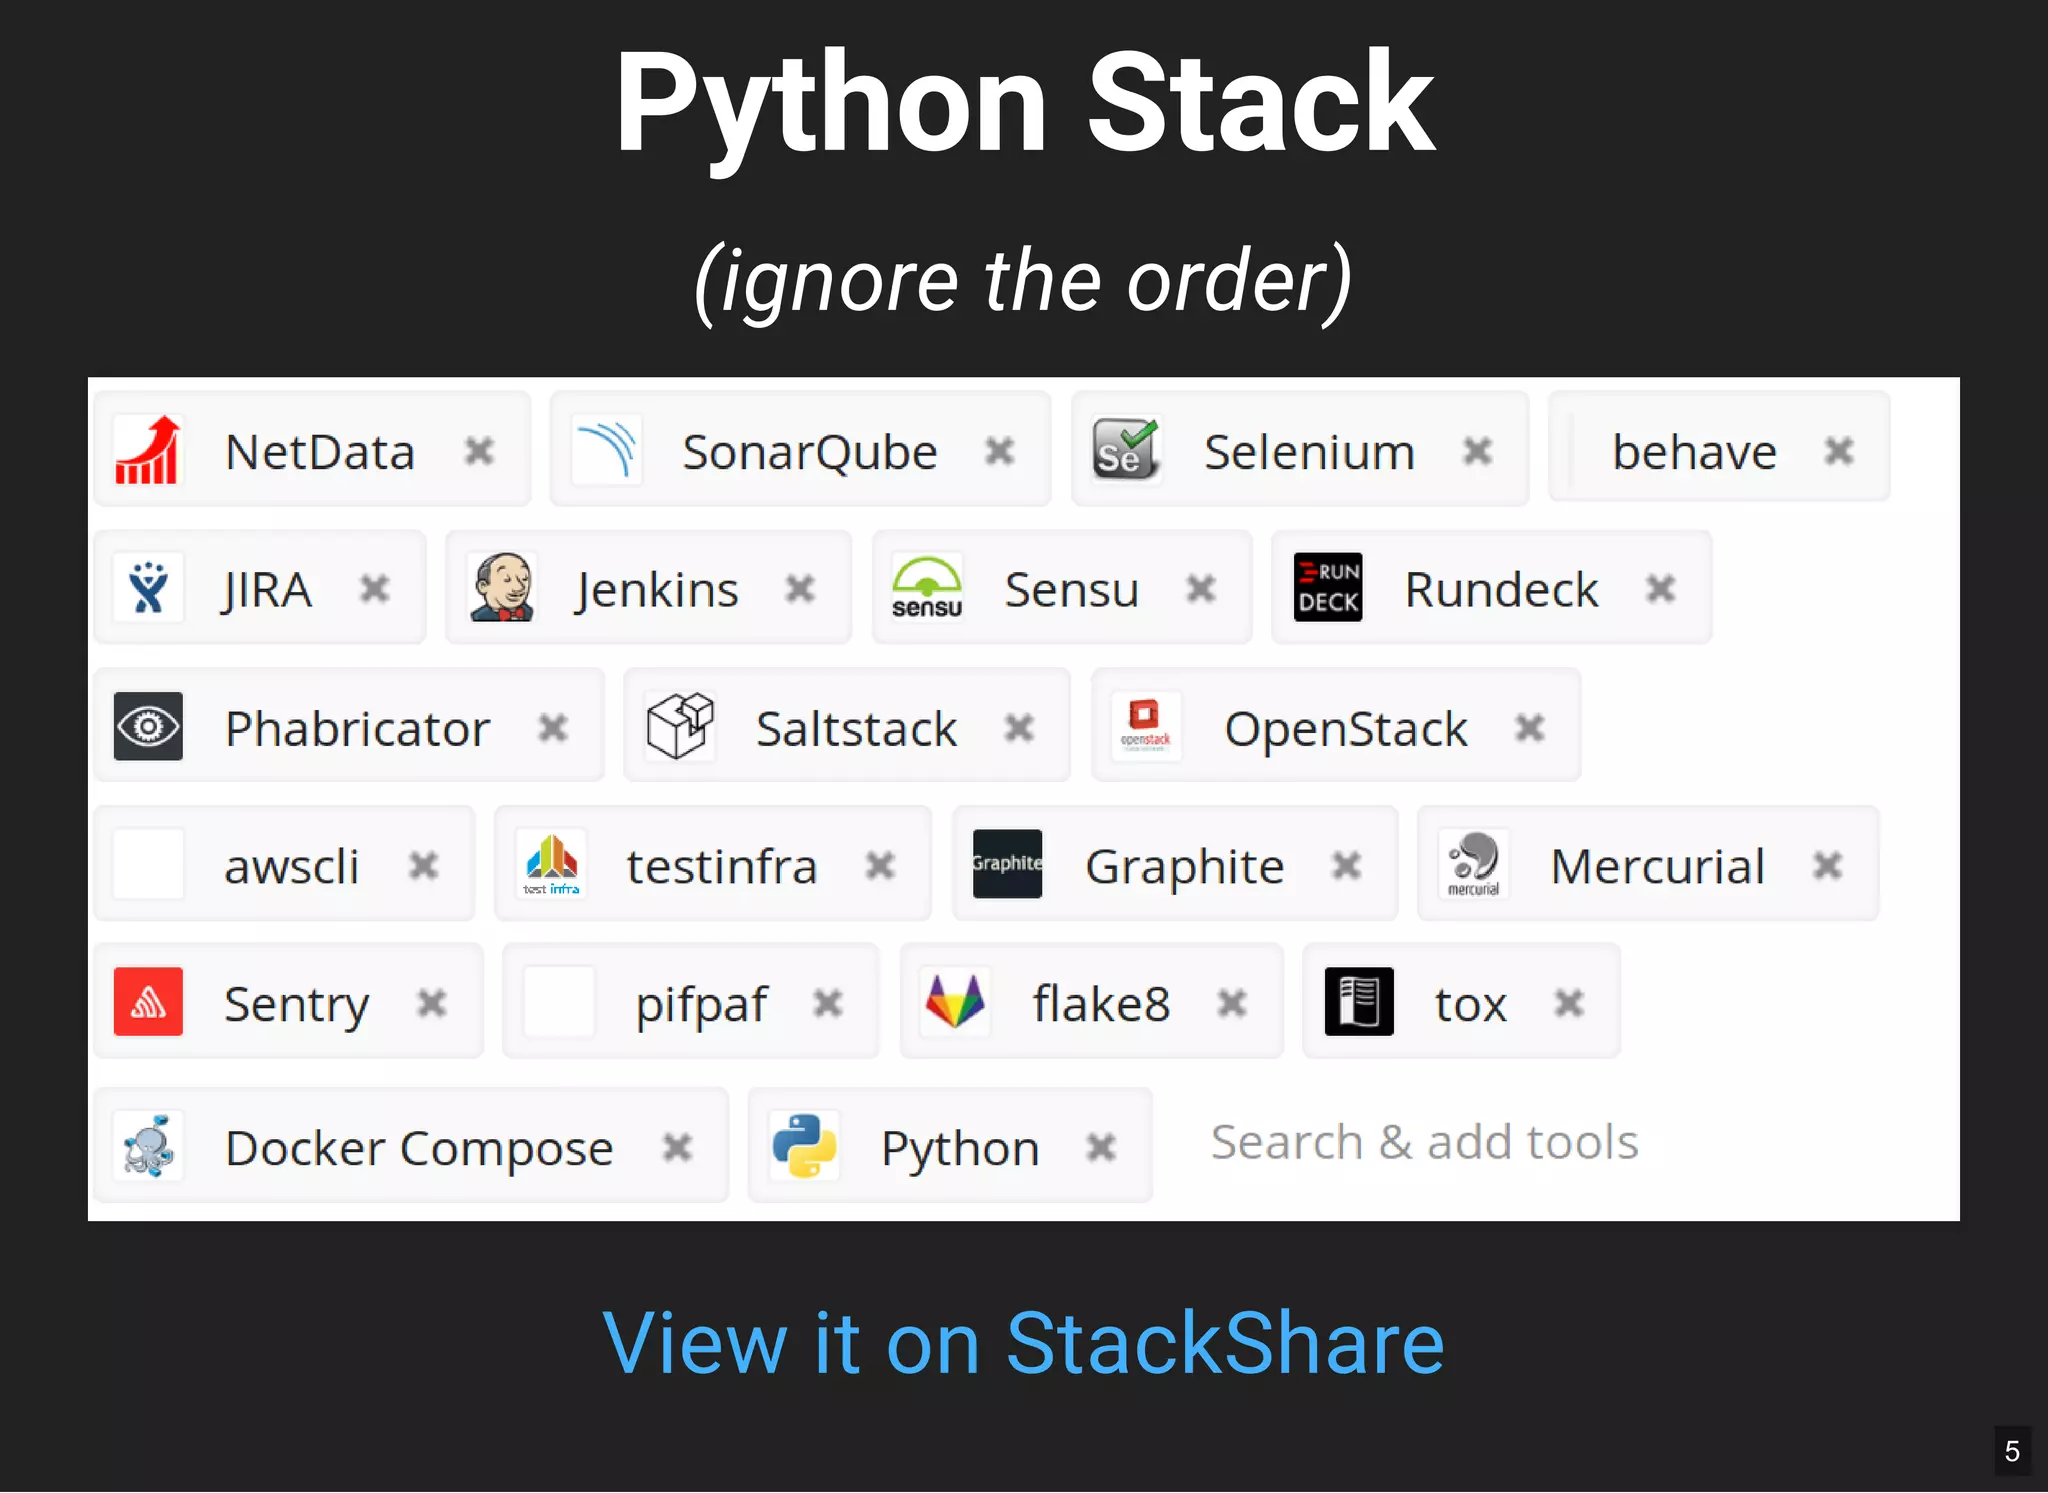Click the blank awscli icon placeholder
The image size is (2048, 1493).
click(148, 864)
